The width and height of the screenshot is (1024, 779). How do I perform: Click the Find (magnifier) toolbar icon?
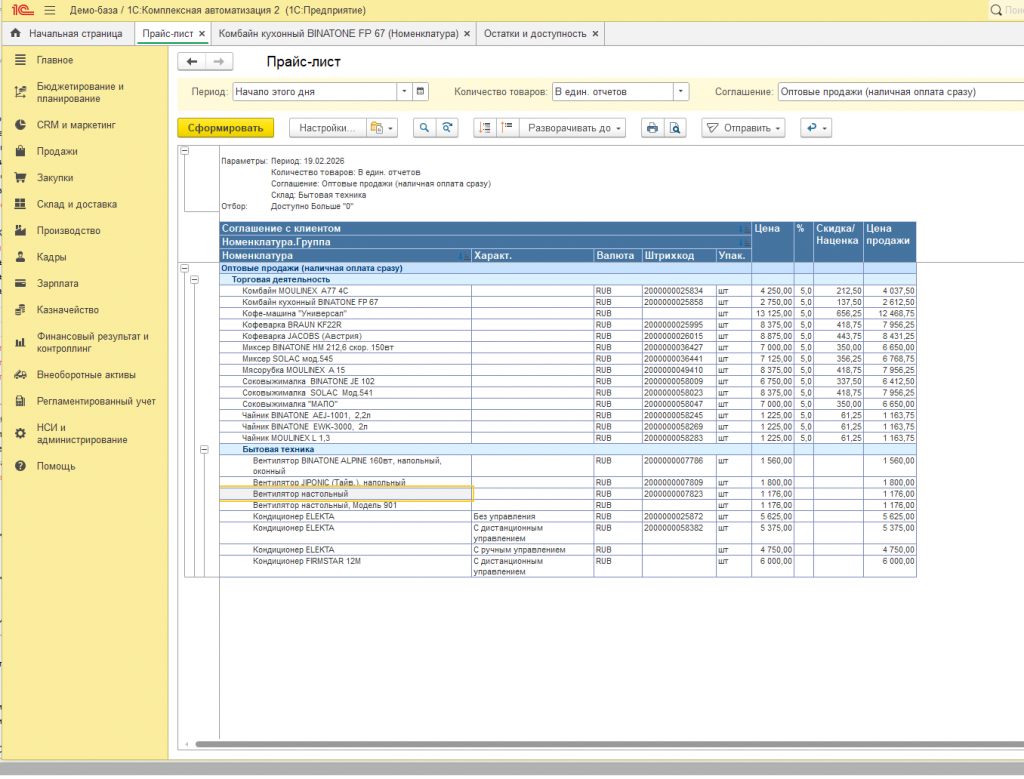pyautogui.click(x=424, y=128)
